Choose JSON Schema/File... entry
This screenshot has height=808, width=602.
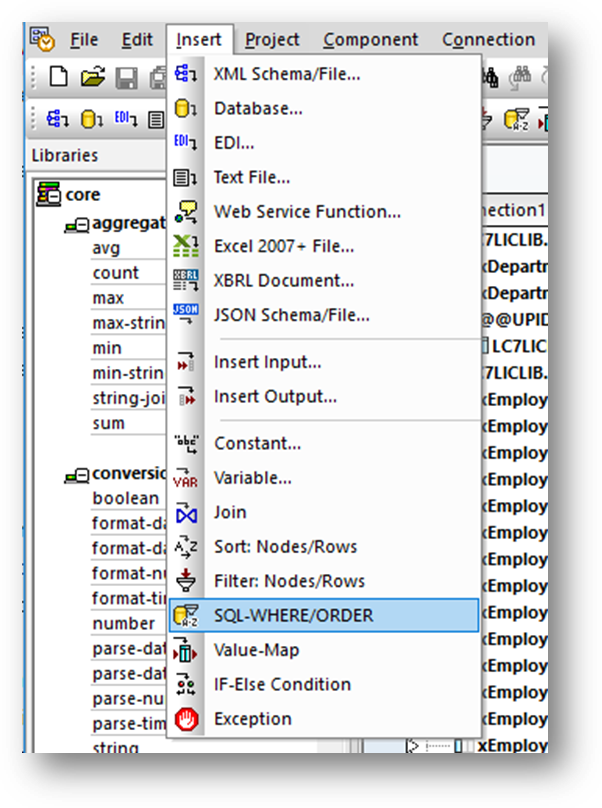click(x=324, y=315)
